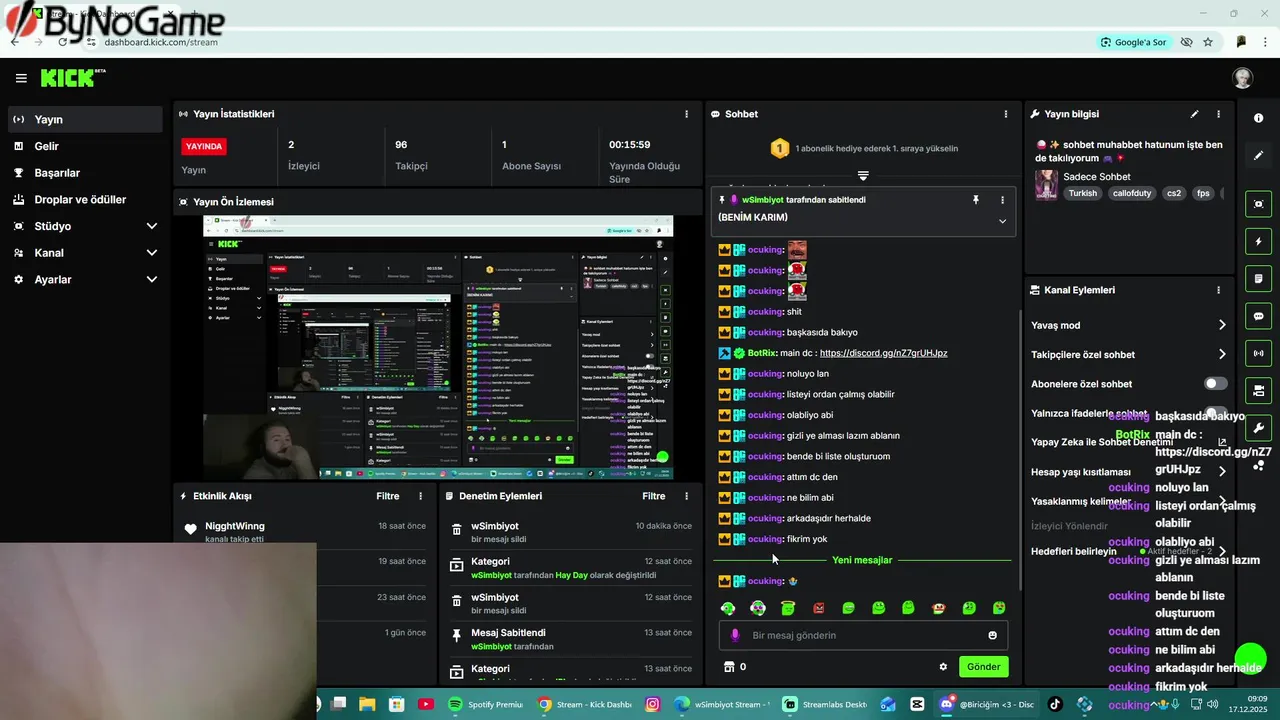The image size is (1280, 720).
Task: Toggle the chat bubble panel icon in the right sidebar
Action: click(1258, 316)
